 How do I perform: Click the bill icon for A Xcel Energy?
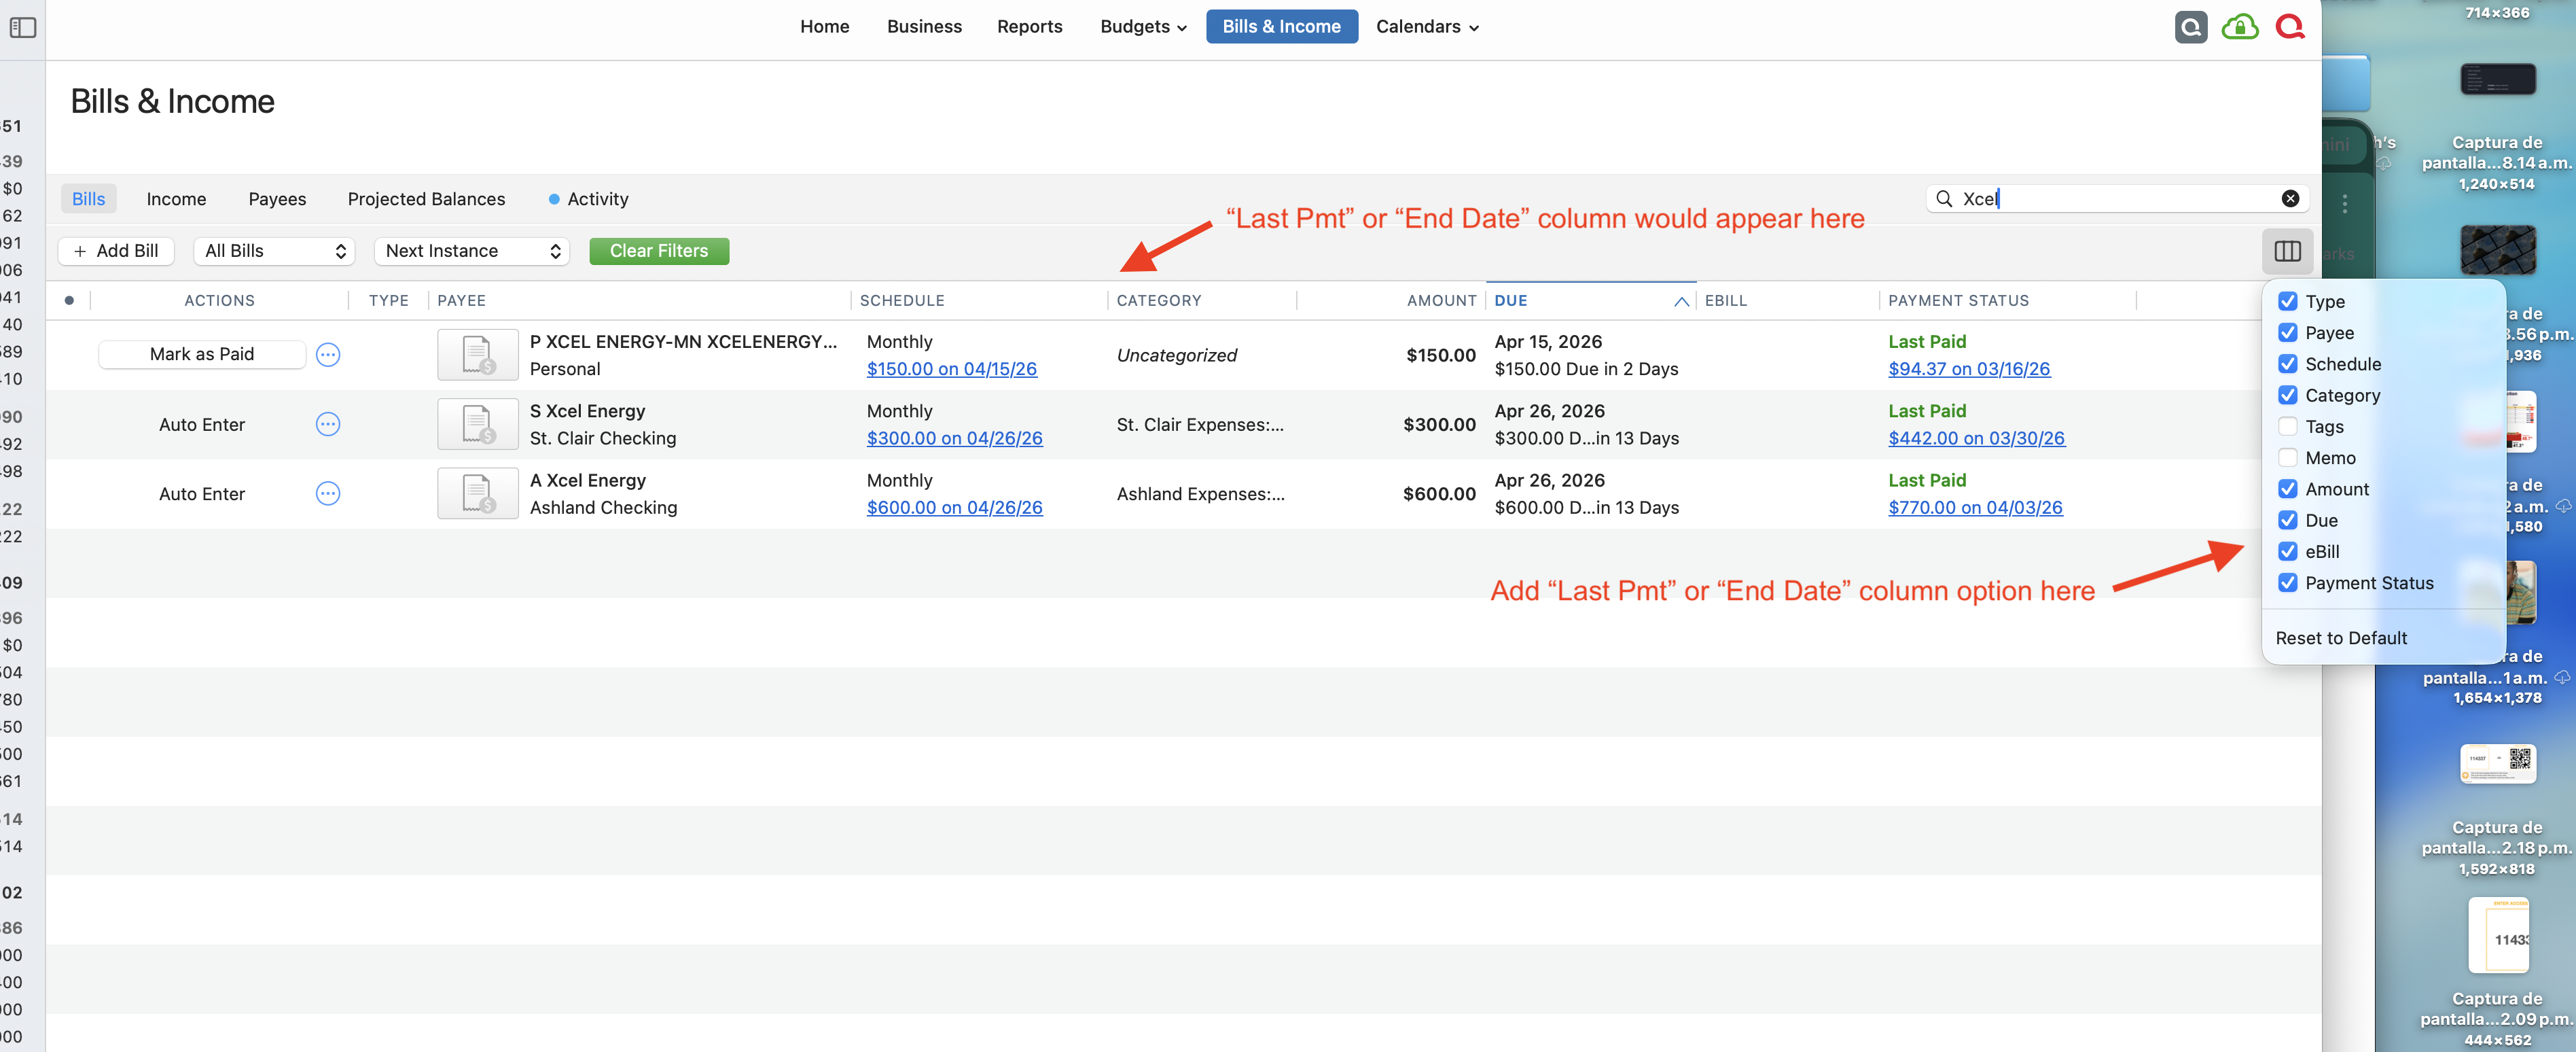478,494
